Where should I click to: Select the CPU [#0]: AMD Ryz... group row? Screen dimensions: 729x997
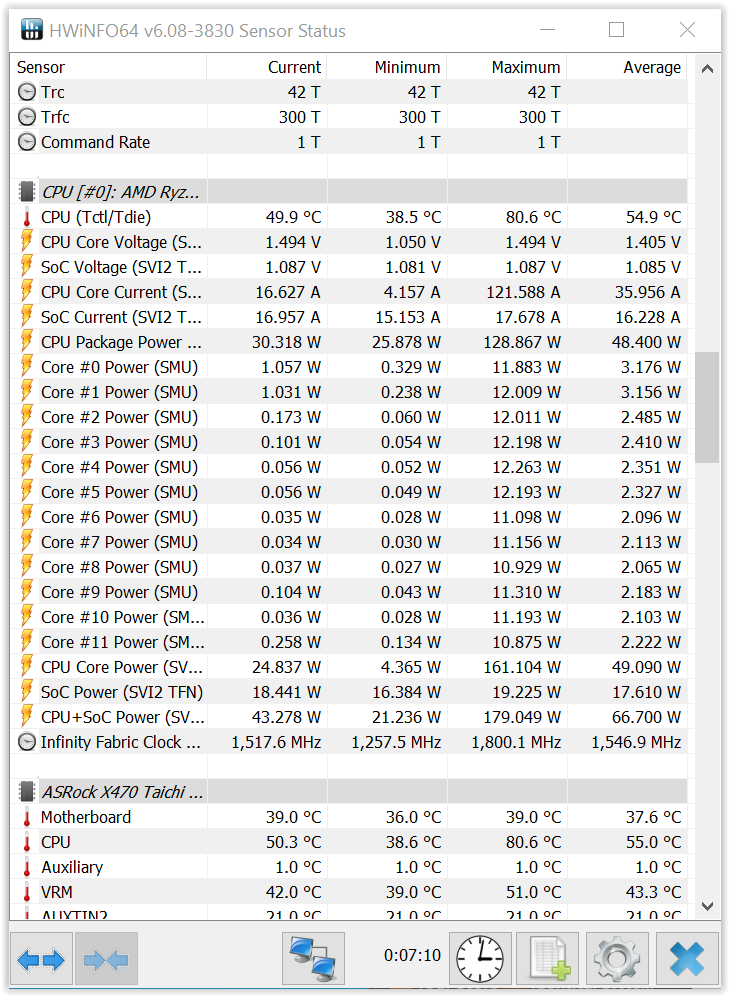(x=349, y=191)
